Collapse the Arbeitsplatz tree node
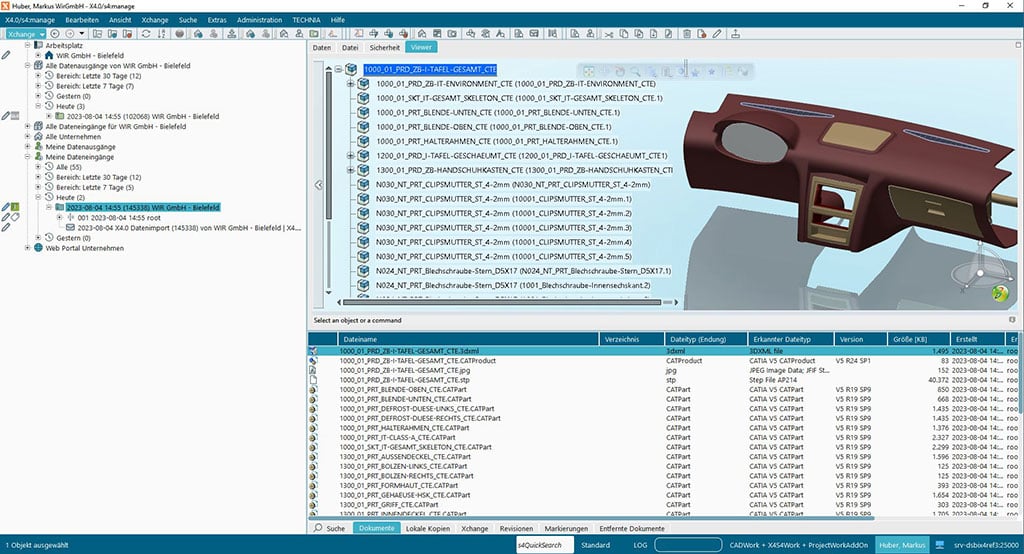This screenshot has height=554, width=1024. tap(27, 46)
